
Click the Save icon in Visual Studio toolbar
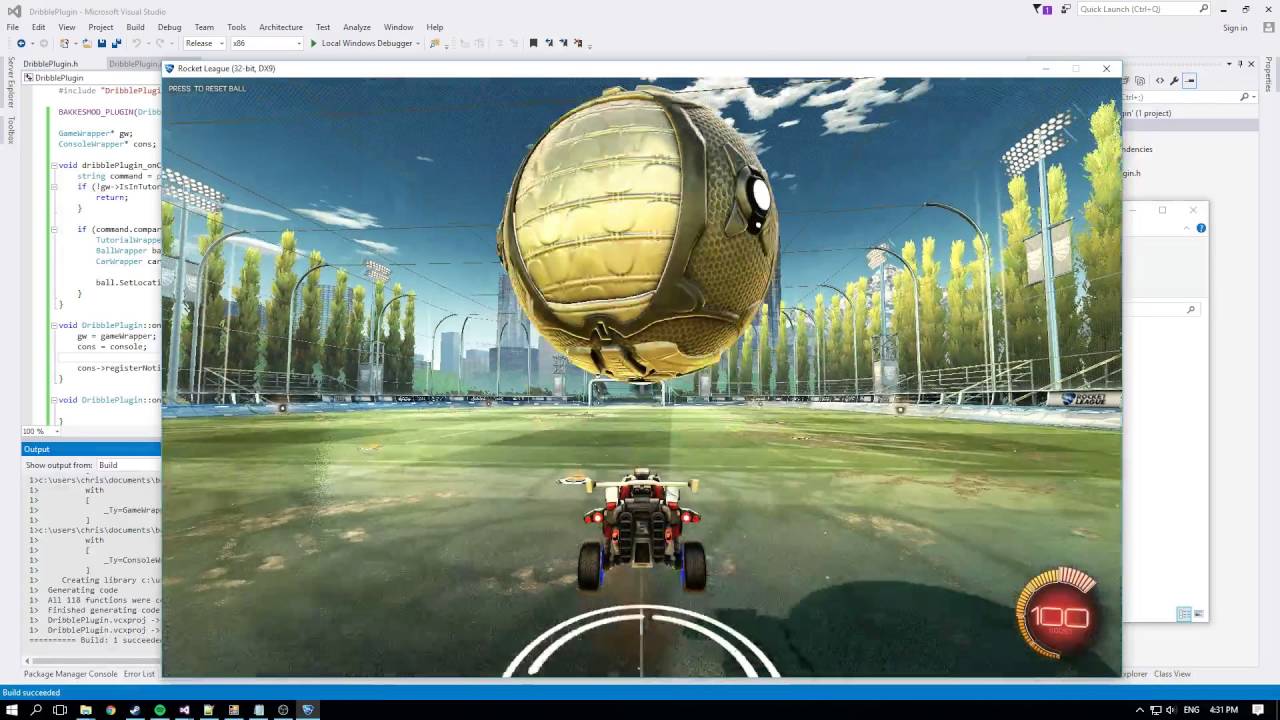(x=101, y=43)
